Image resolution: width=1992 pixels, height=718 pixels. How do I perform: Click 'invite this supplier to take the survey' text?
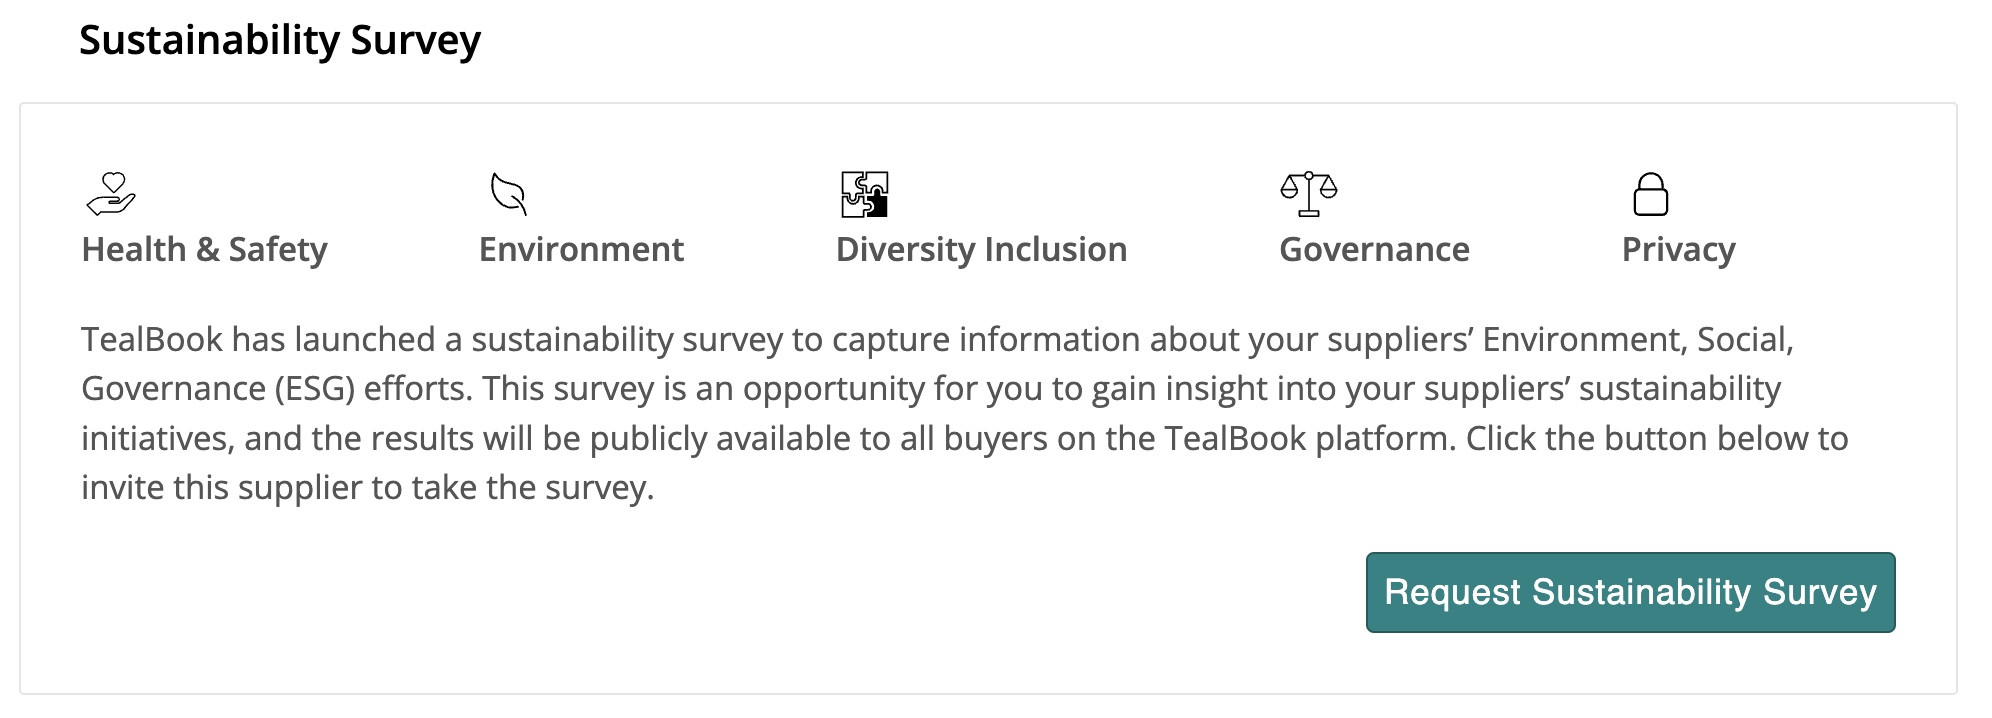(367, 488)
